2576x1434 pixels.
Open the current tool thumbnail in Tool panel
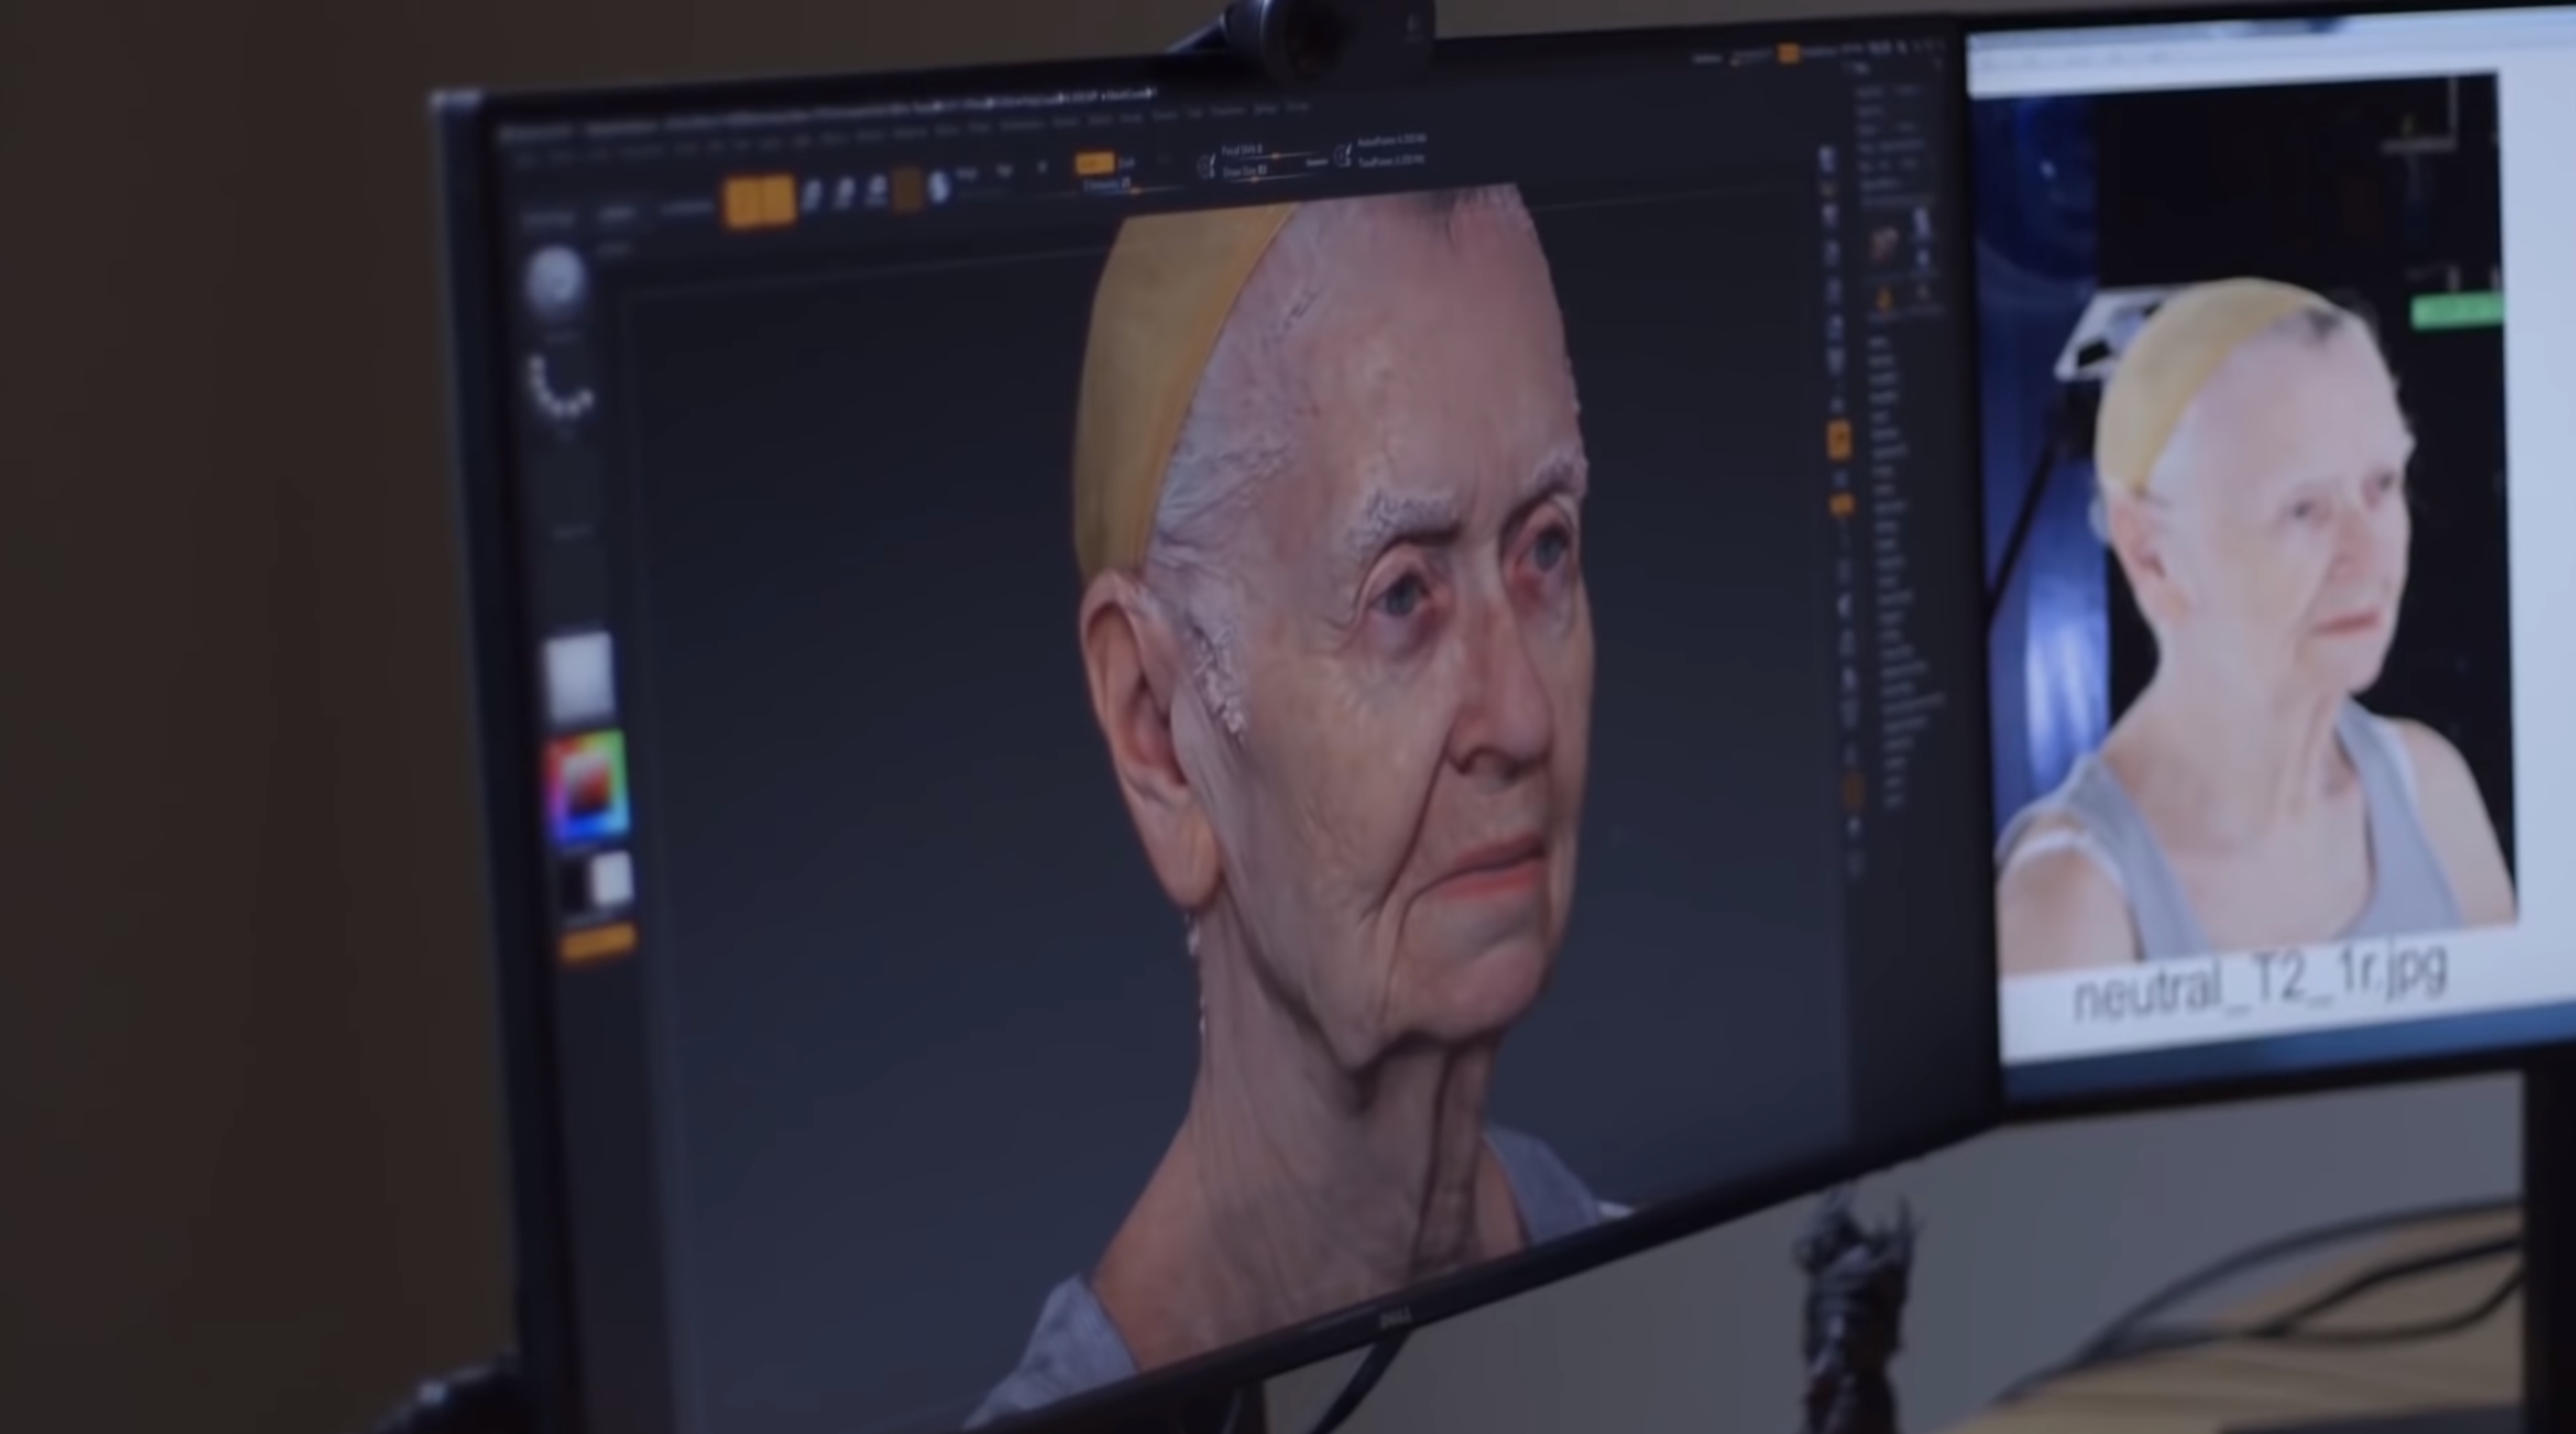[1884, 243]
